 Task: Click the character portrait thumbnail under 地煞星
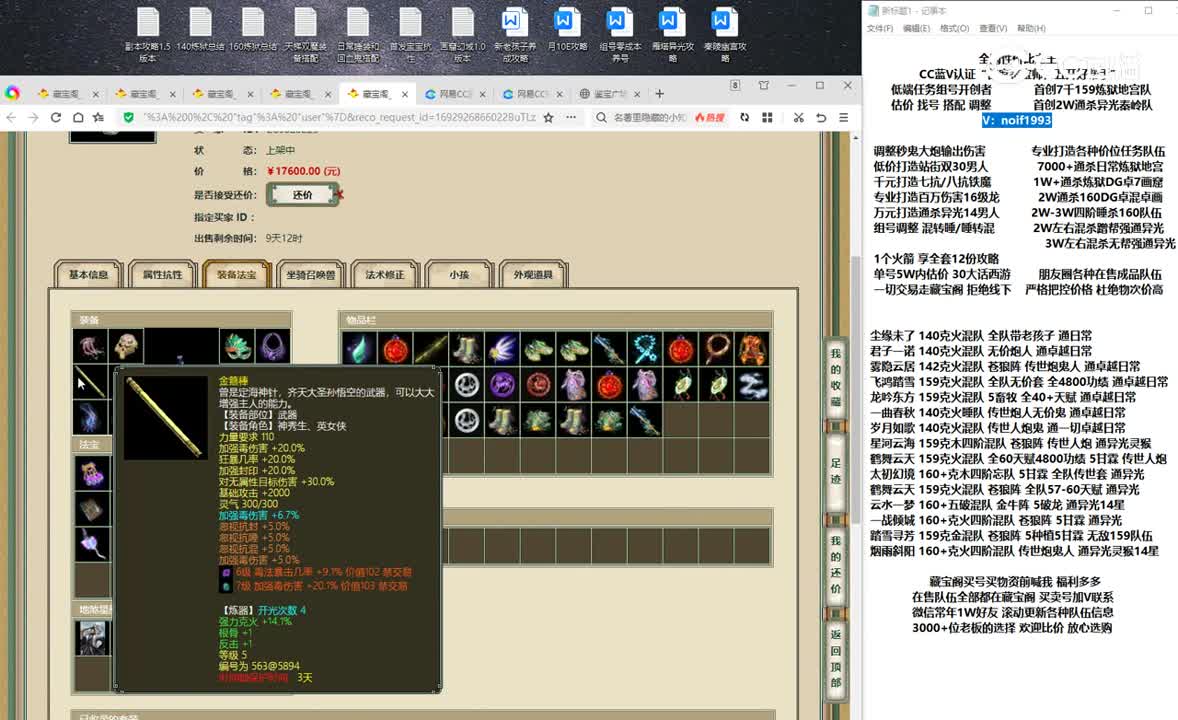coord(92,637)
